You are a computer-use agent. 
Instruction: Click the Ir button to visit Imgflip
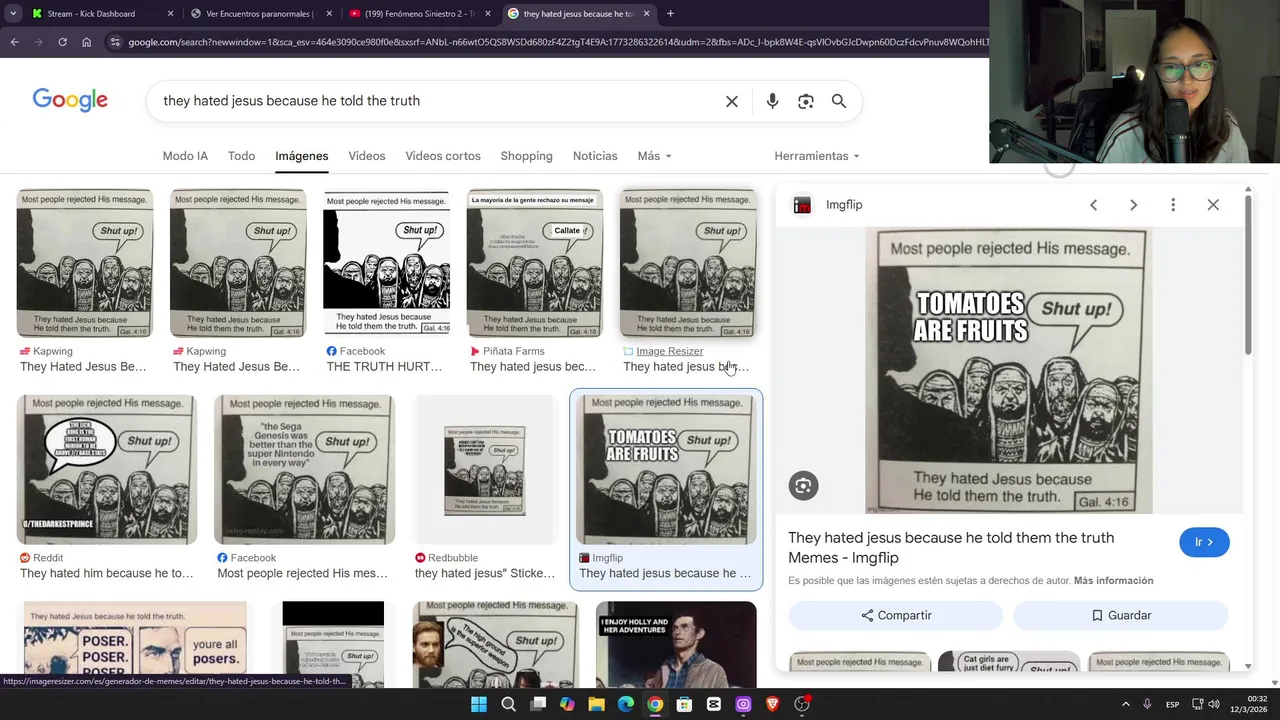coord(1204,542)
